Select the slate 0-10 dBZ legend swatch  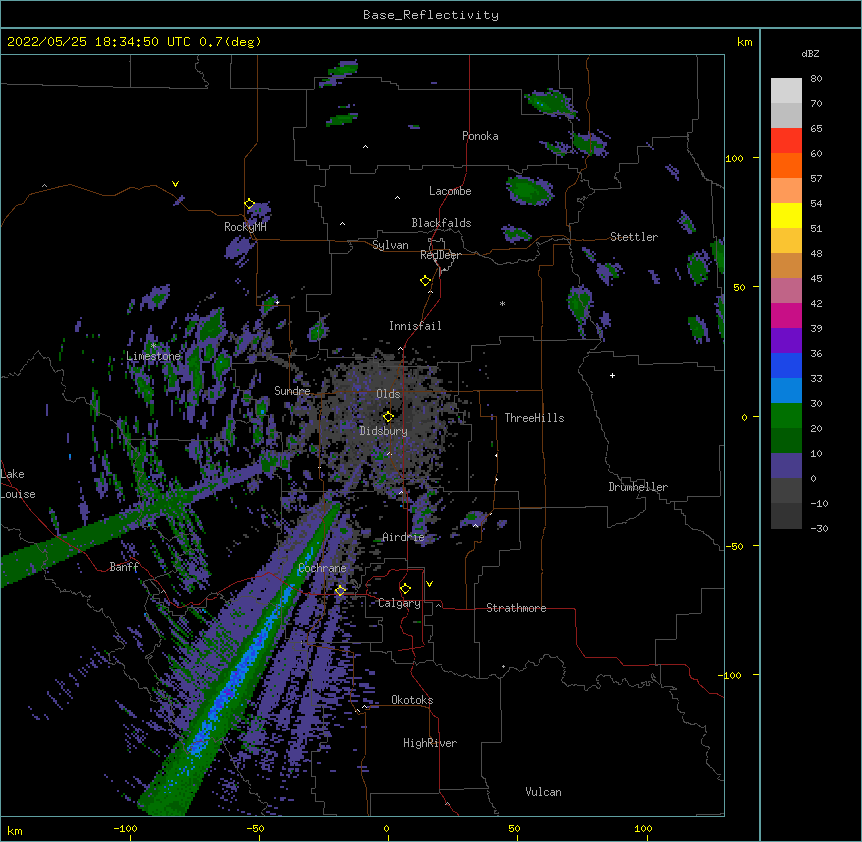[786, 466]
